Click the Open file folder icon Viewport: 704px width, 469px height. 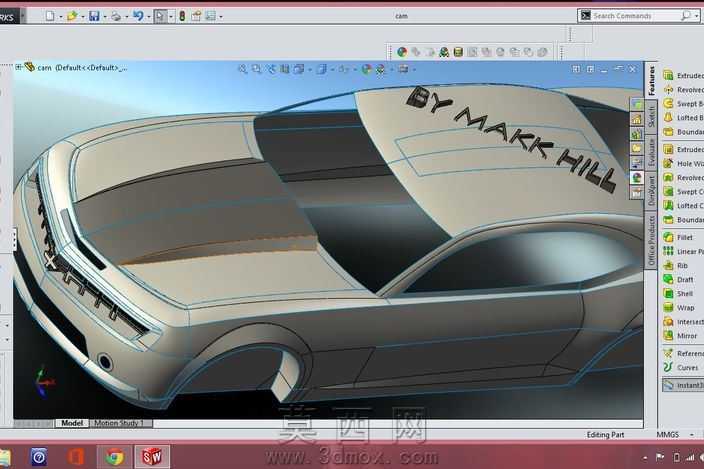(72, 16)
